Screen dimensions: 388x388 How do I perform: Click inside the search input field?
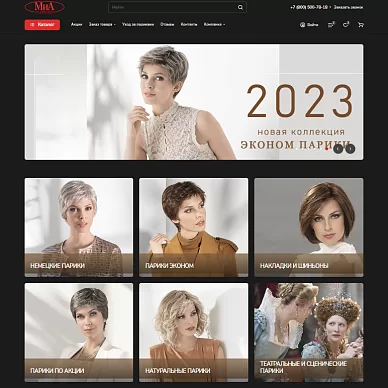click(x=173, y=7)
